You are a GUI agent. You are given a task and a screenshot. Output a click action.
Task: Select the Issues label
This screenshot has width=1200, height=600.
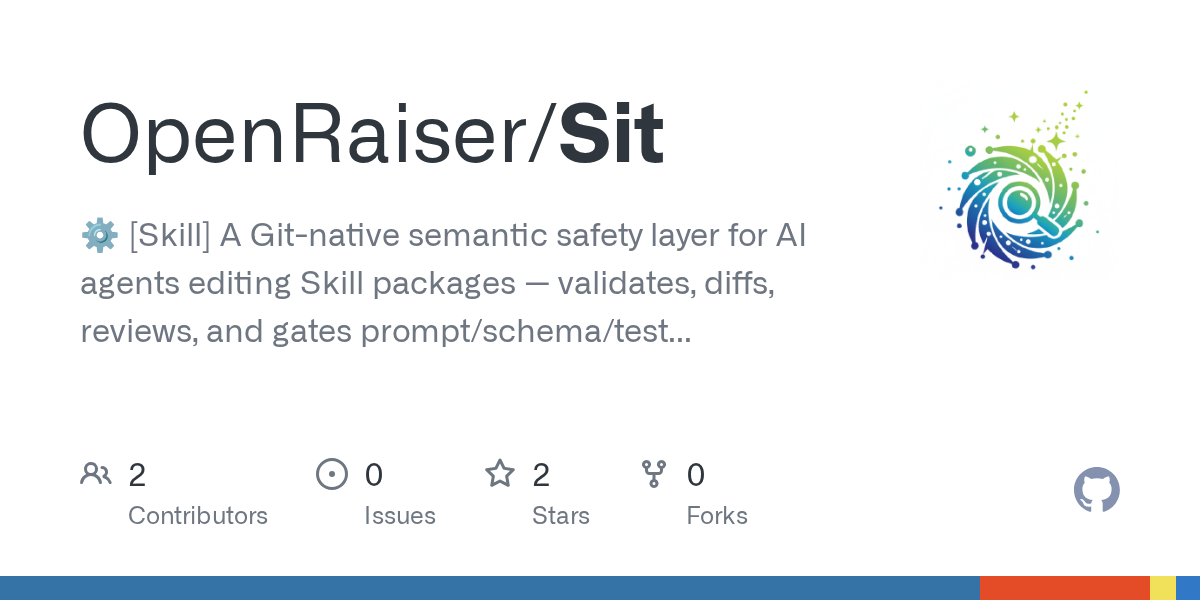click(400, 516)
